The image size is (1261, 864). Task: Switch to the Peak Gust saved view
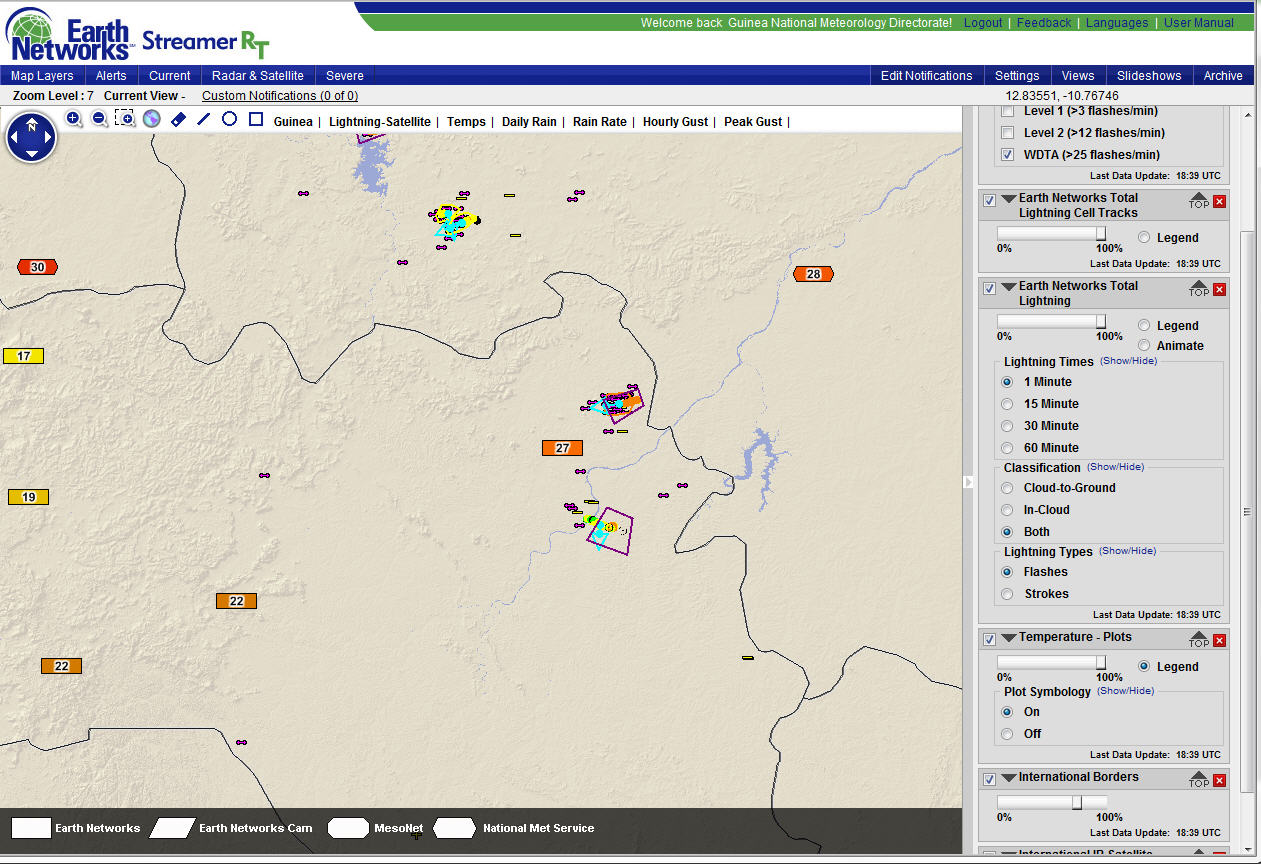point(753,122)
